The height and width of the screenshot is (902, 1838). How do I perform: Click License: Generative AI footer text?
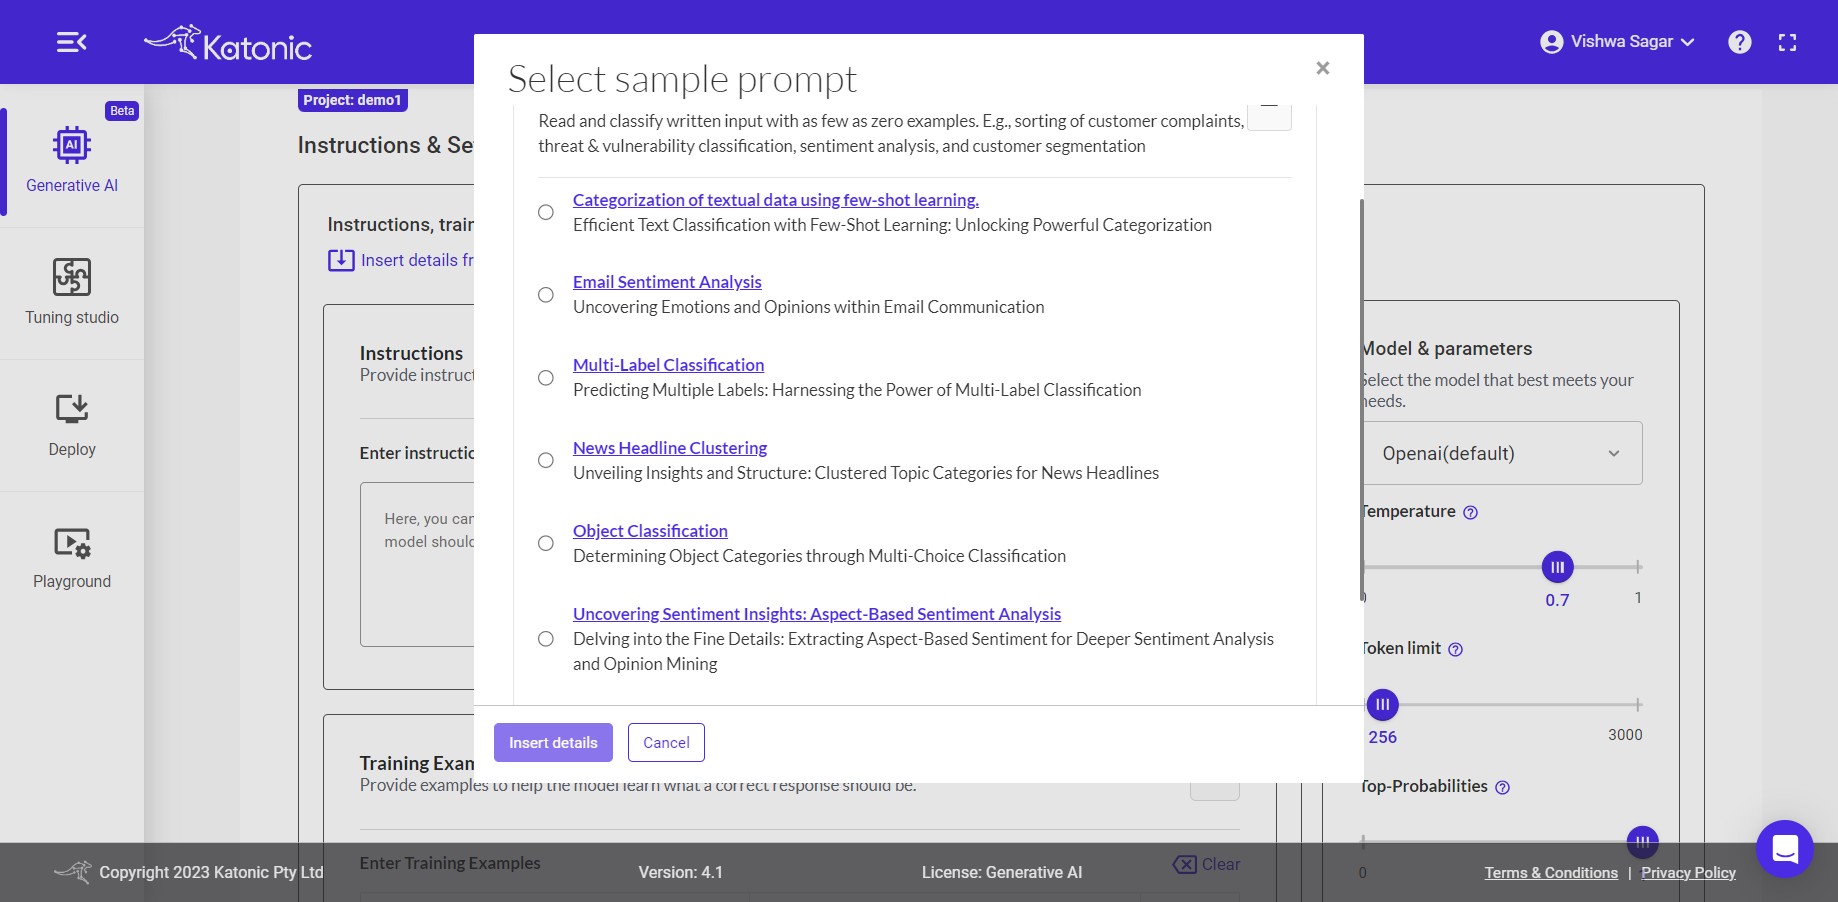click(1002, 873)
